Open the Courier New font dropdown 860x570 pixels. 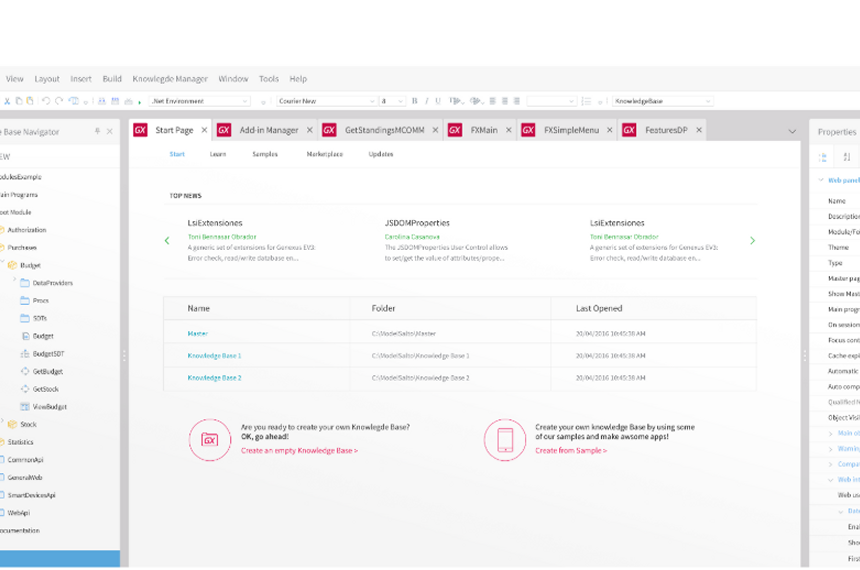328,101
